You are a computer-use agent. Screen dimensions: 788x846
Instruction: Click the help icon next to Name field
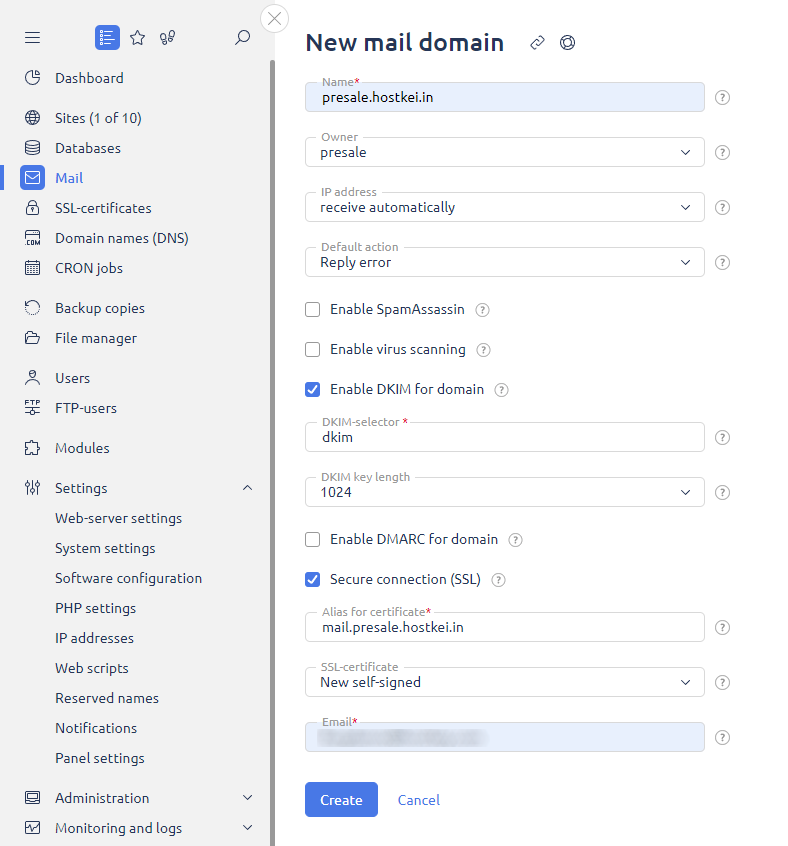pyautogui.click(x=723, y=98)
